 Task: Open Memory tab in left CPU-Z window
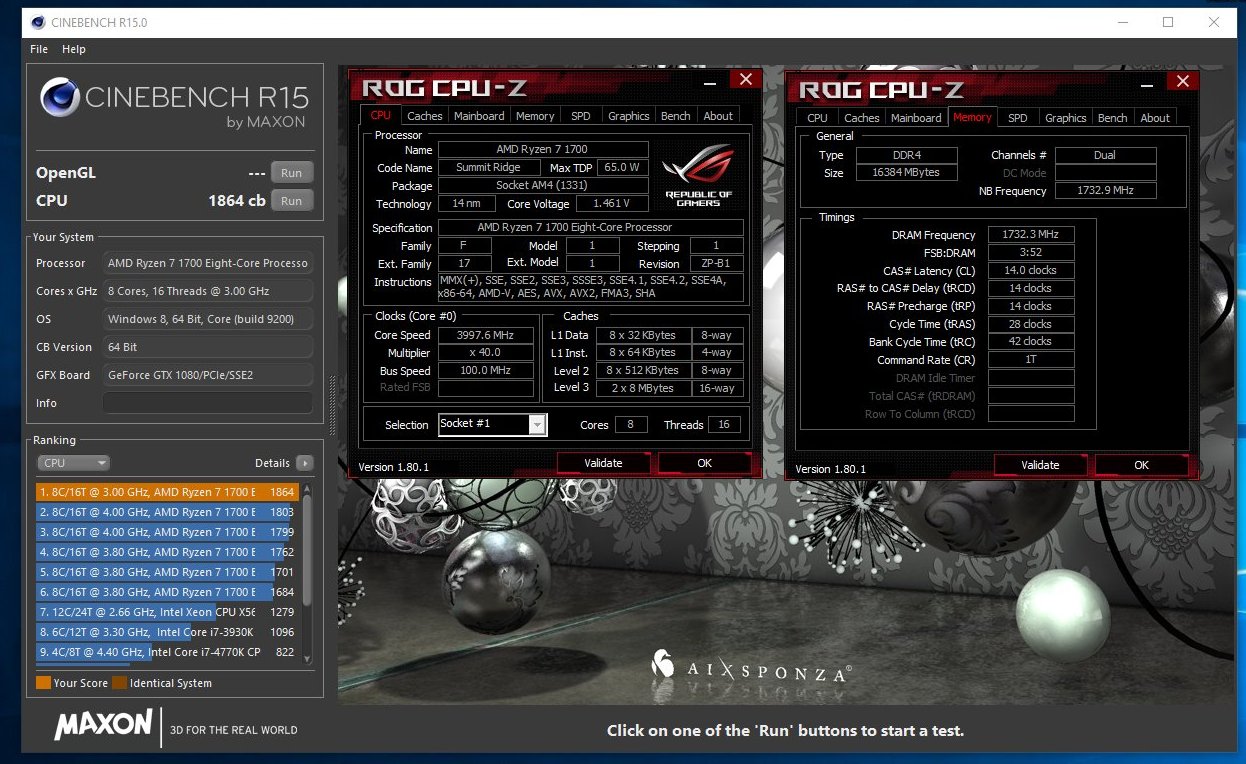(535, 116)
